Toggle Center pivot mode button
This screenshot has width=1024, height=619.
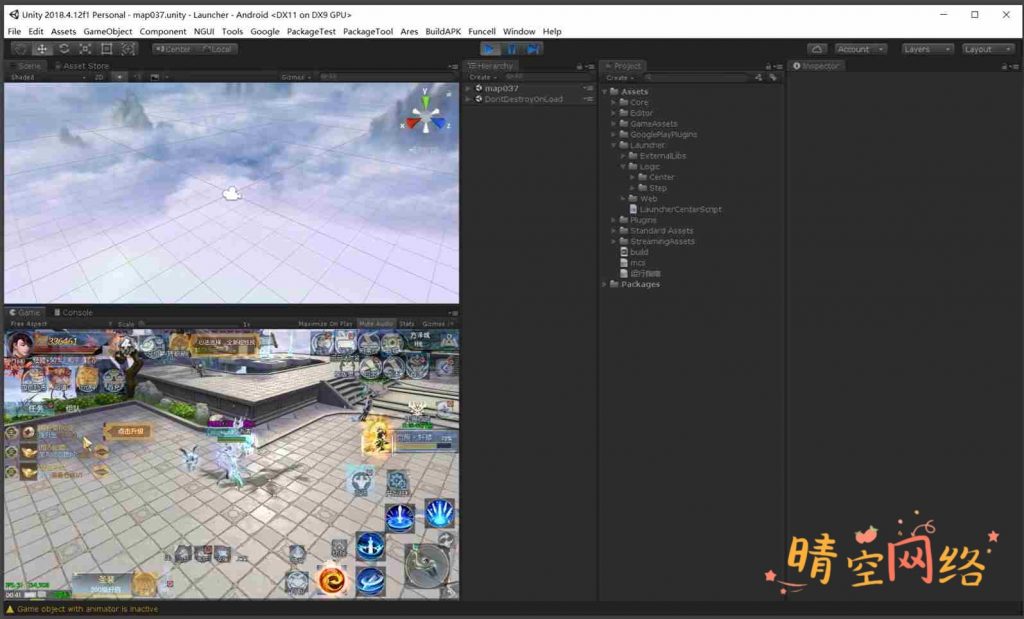coord(172,49)
